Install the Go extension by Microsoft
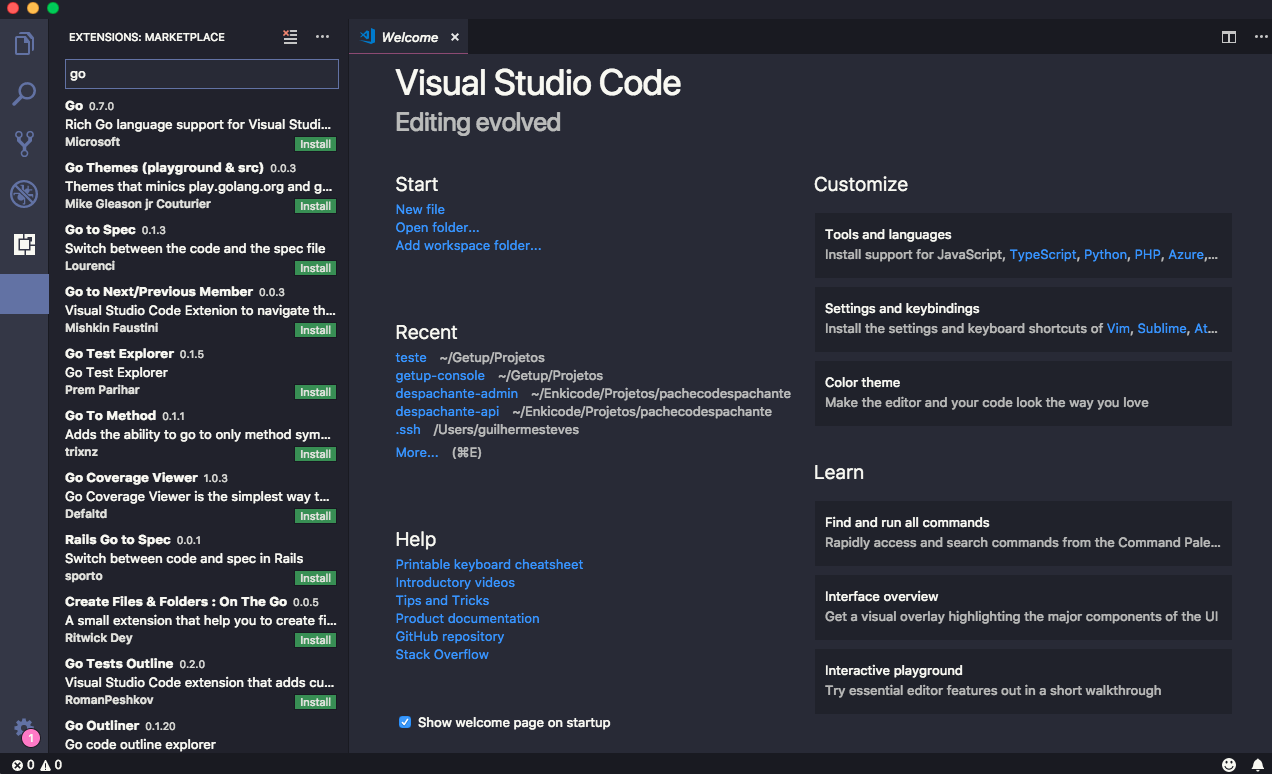 [x=315, y=143]
